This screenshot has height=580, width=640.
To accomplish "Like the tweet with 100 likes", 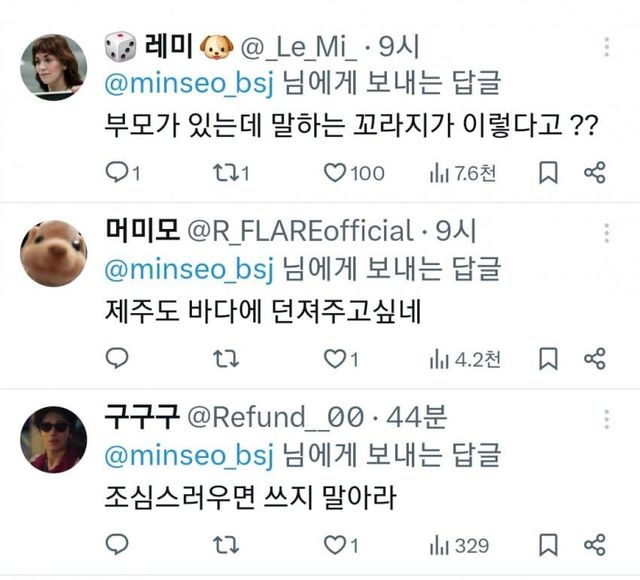I will [335, 173].
